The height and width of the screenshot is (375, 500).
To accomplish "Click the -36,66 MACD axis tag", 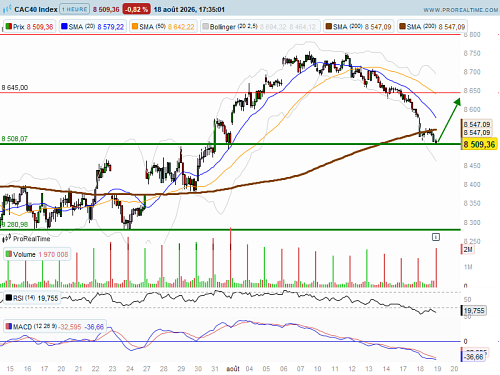I will [x=474, y=357].
